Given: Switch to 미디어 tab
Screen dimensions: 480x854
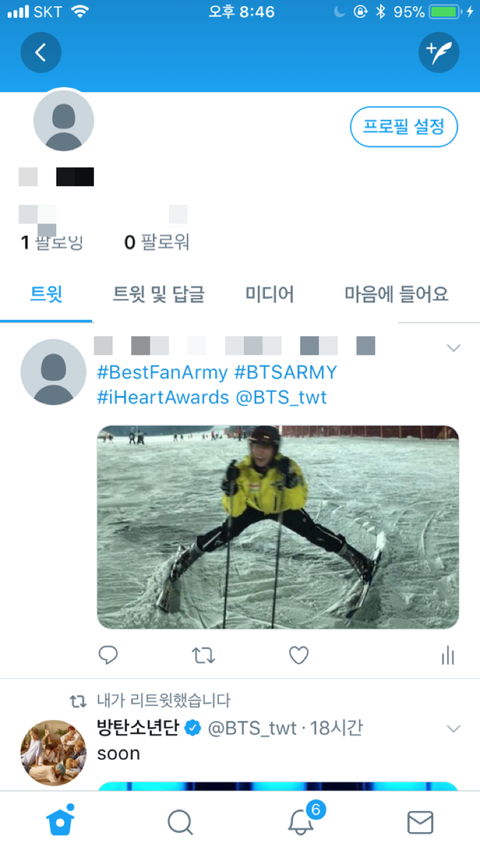Looking at the screenshot, I should tap(270, 294).
